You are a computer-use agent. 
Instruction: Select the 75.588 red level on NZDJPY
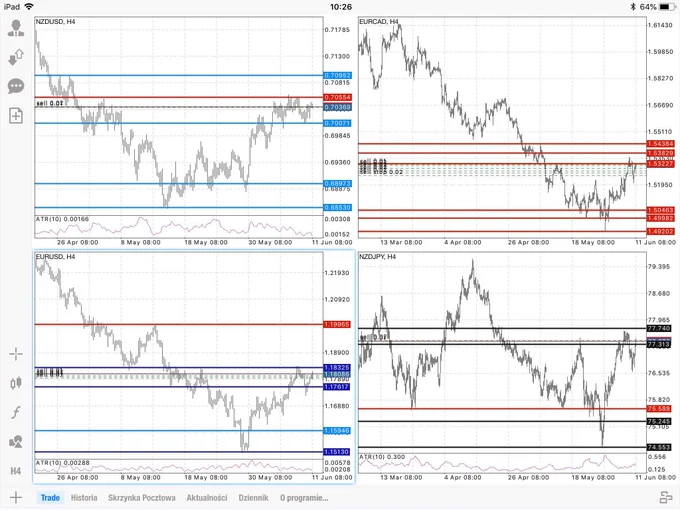point(659,409)
